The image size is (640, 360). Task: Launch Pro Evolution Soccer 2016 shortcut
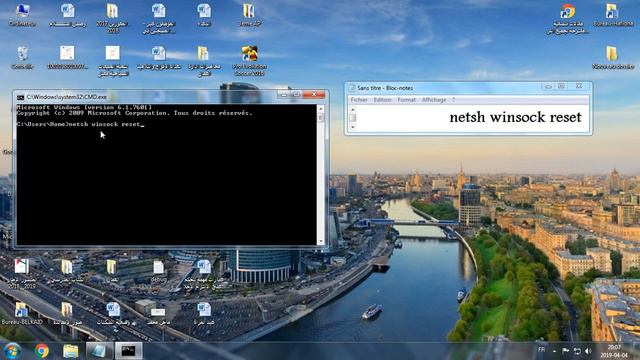(x=249, y=60)
